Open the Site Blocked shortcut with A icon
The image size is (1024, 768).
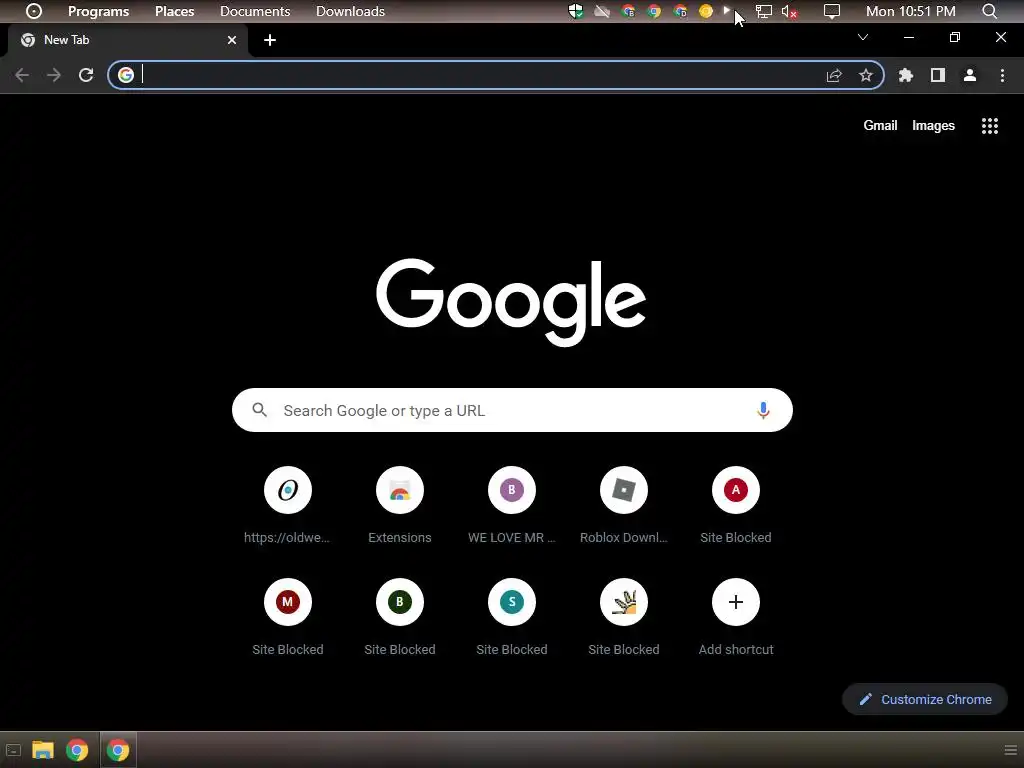pos(736,505)
